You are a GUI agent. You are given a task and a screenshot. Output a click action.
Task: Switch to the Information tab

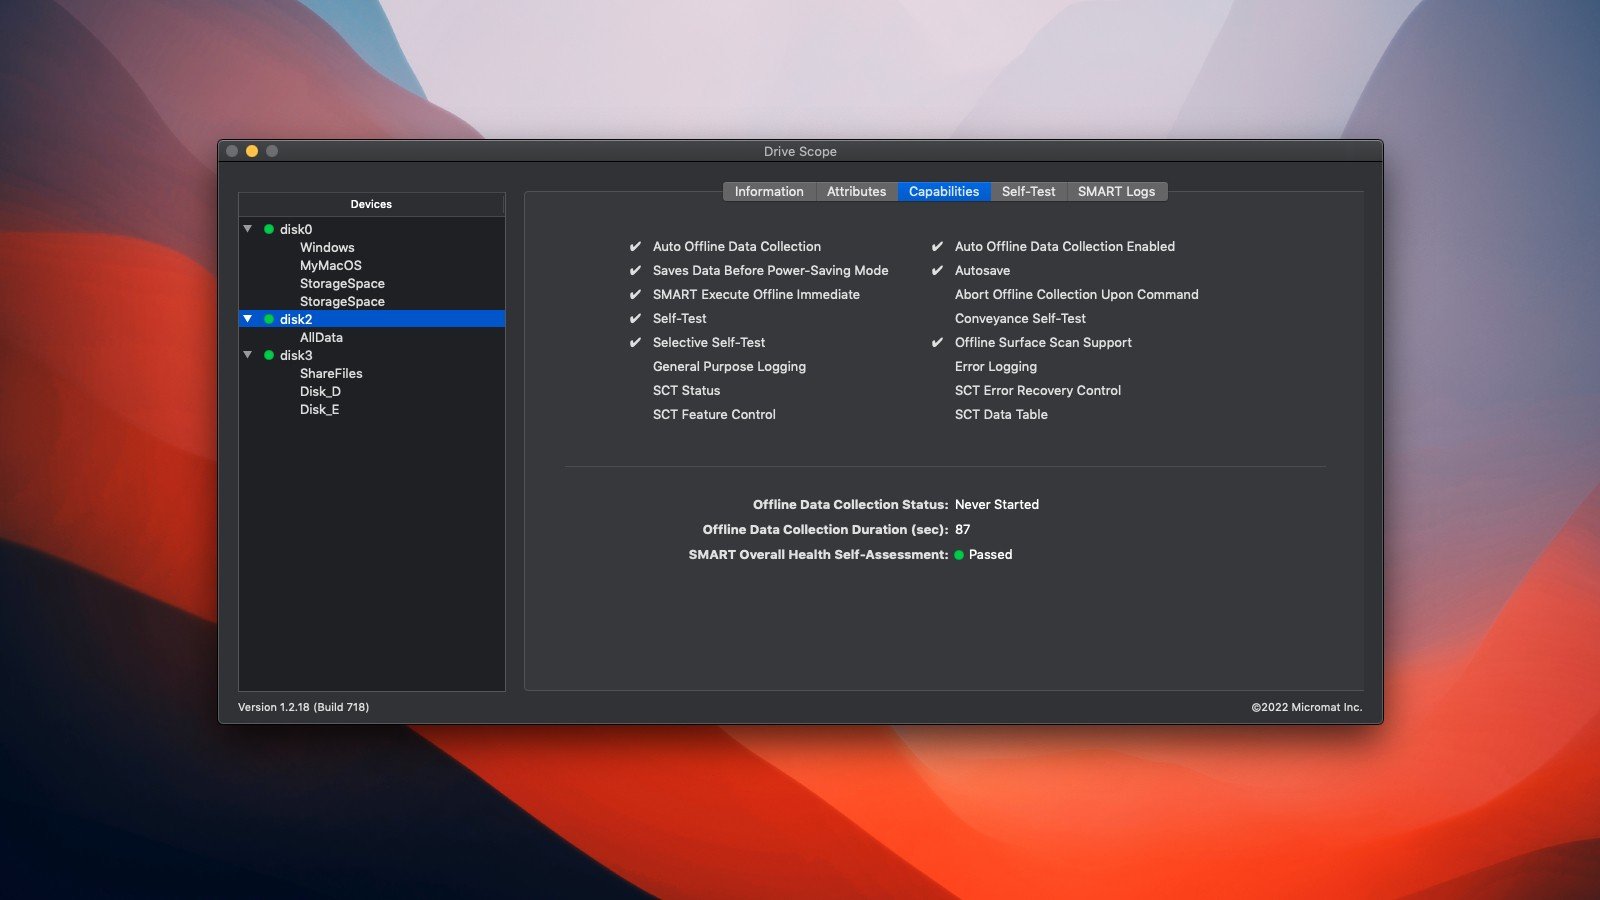click(769, 191)
